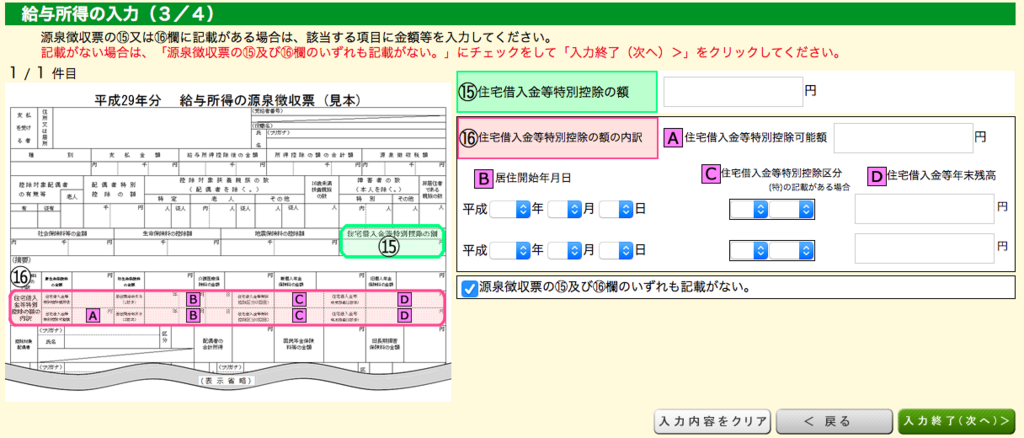
Task: Check the 源泉徴収票の⑮及び⑯欄のいずれも記載がない checkbox
Action: click(x=470, y=289)
